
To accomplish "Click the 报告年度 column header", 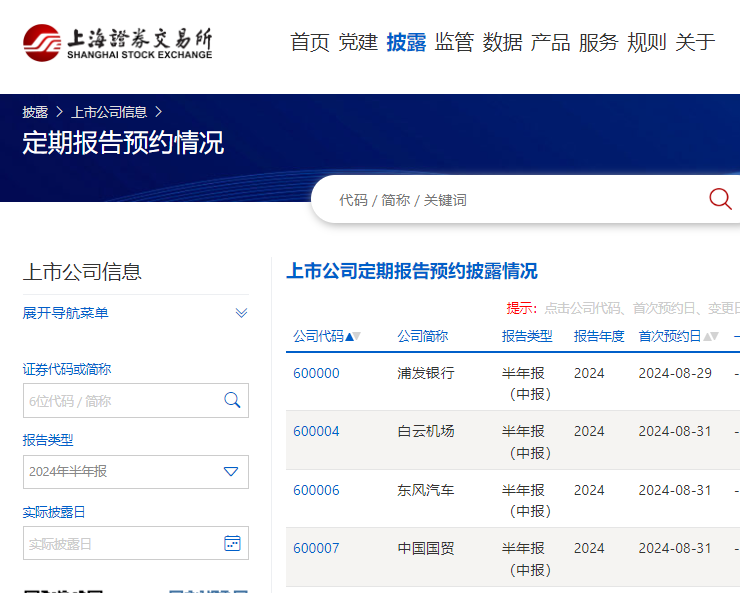I will 599,336.
